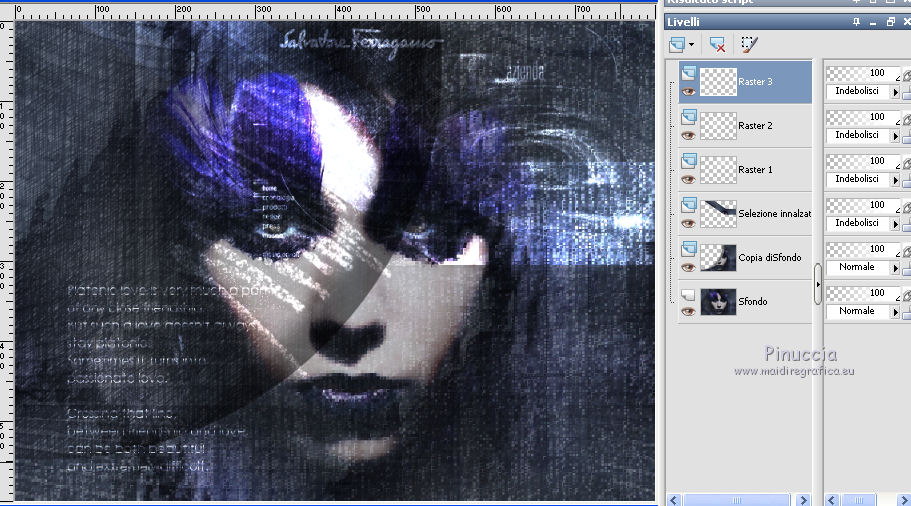Select the Copia di Sfondo layer
911x506 pixels.
pos(745,259)
